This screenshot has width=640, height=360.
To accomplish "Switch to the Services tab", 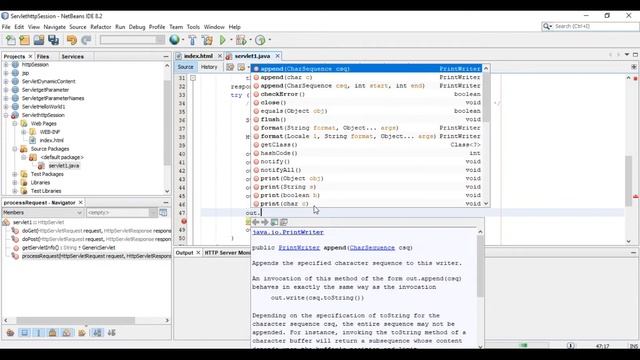I will click(73, 56).
